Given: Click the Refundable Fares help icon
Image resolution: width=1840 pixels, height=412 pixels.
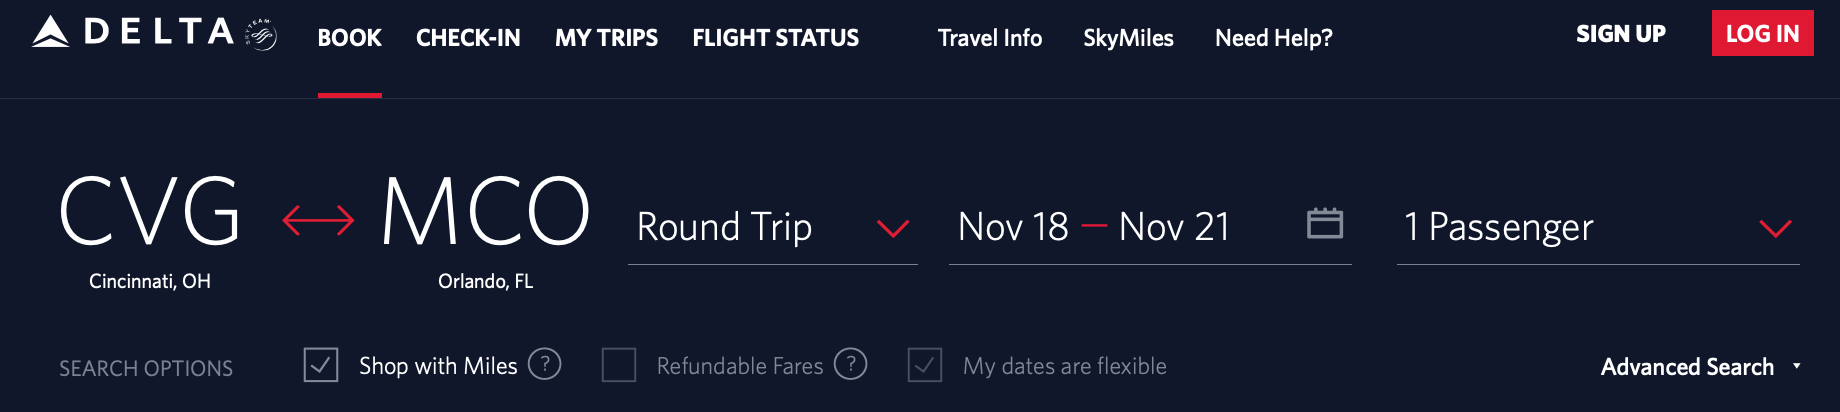Looking at the screenshot, I should tap(850, 364).
